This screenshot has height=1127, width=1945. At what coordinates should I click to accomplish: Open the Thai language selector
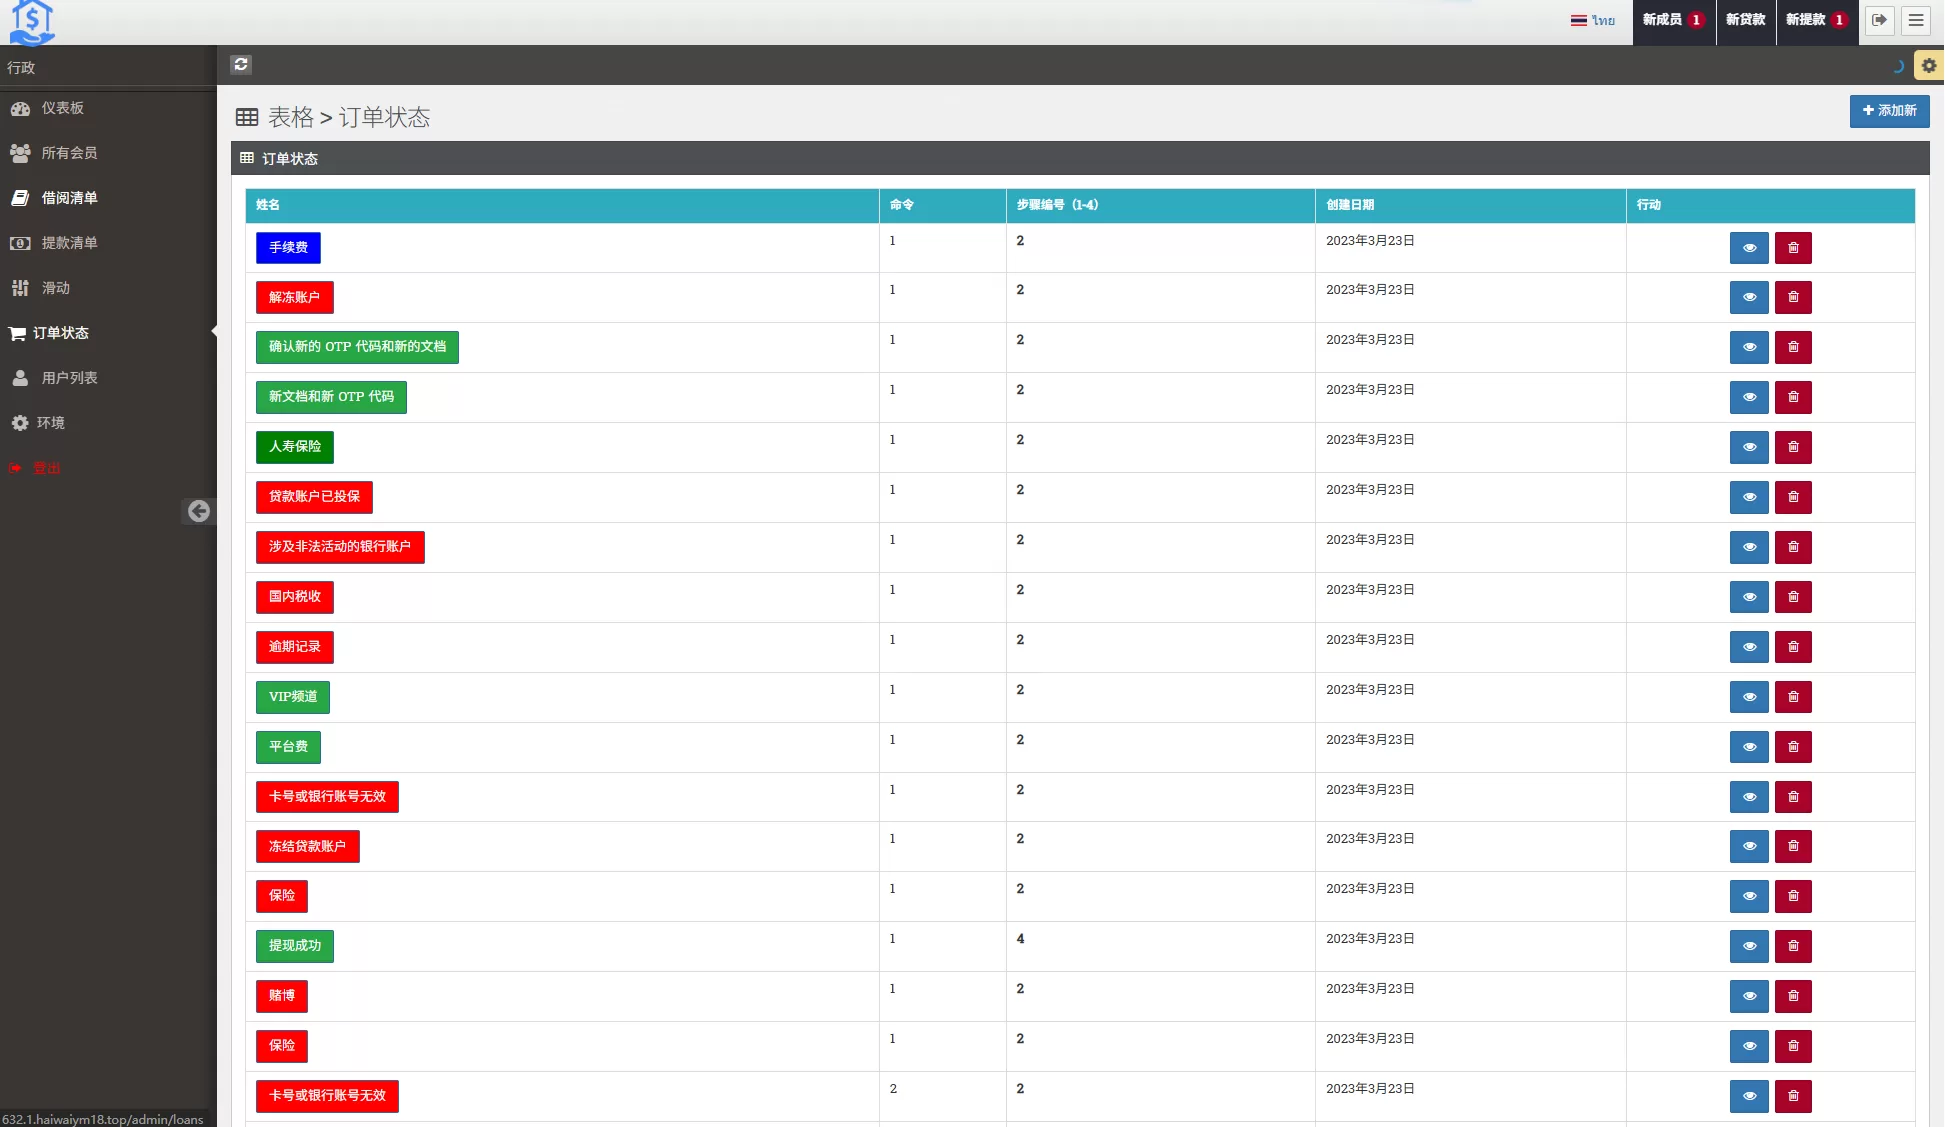[x=1593, y=20]
